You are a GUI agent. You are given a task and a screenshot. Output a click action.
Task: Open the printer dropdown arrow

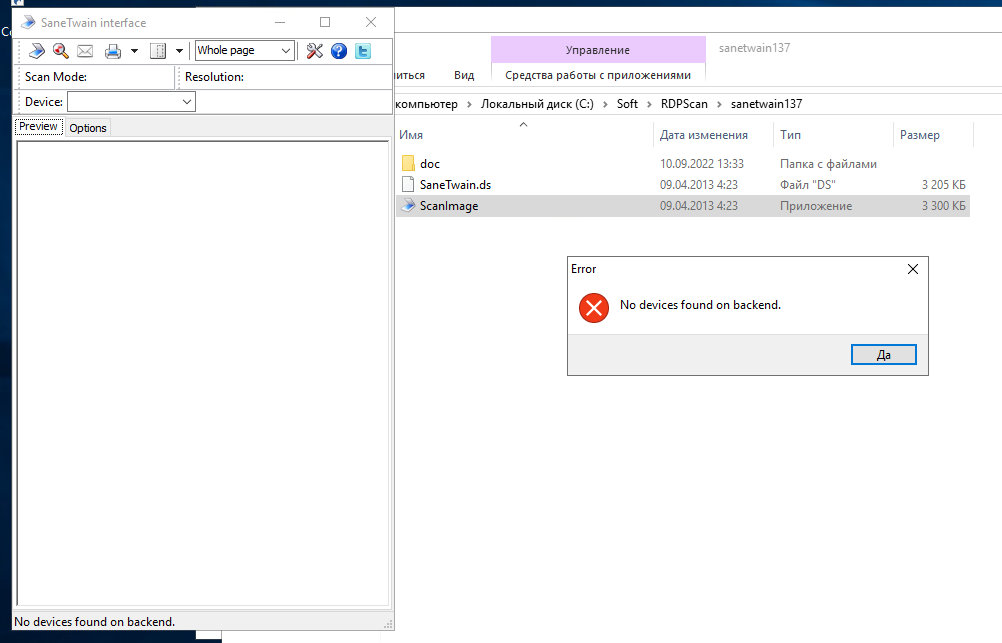pos(133,50)
